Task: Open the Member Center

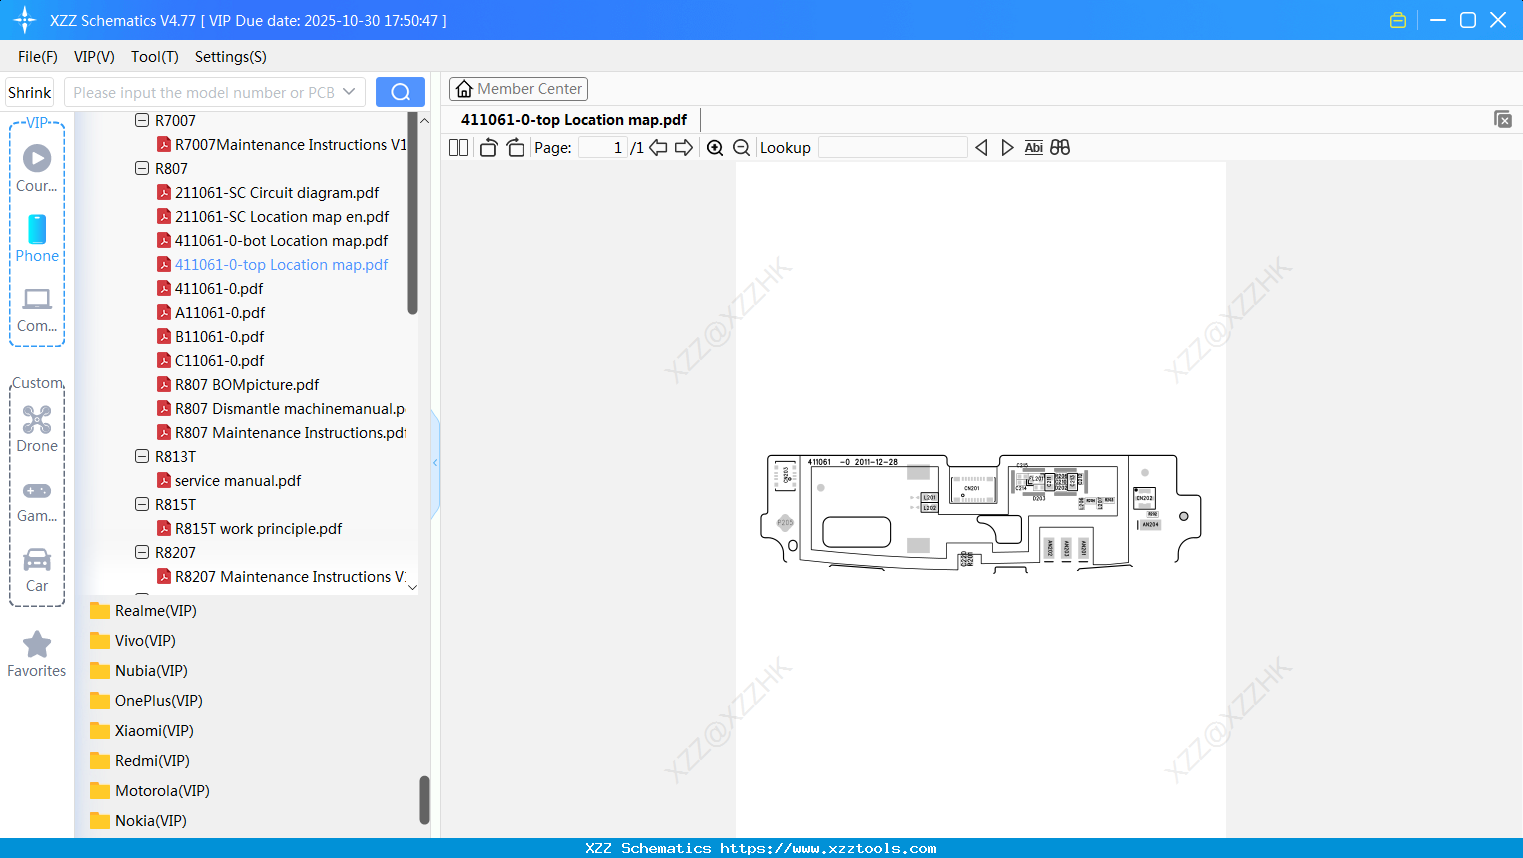Action: point(518,89)
